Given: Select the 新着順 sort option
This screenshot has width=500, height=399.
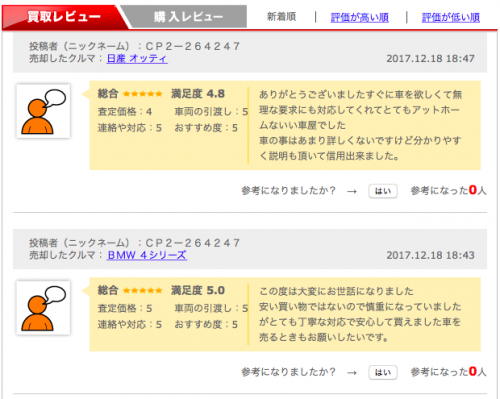Looking at the screenshot, I should pos(281,17).
